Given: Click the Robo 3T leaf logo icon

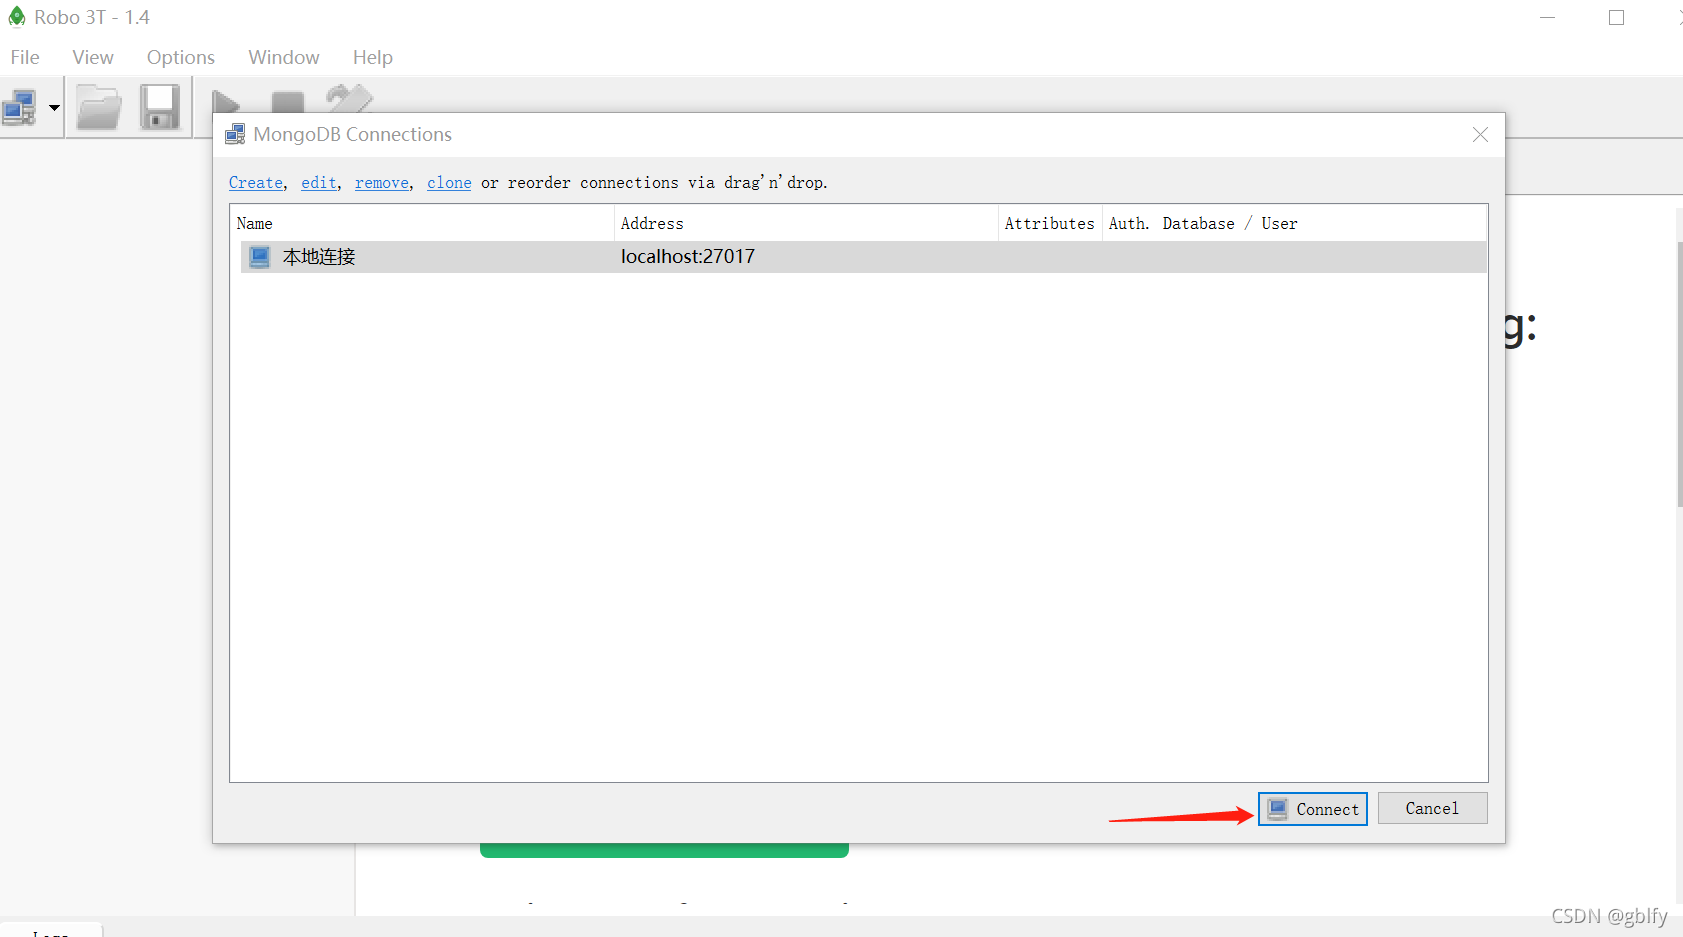Looking at the screenshot, I should click(x=16, y=17).
